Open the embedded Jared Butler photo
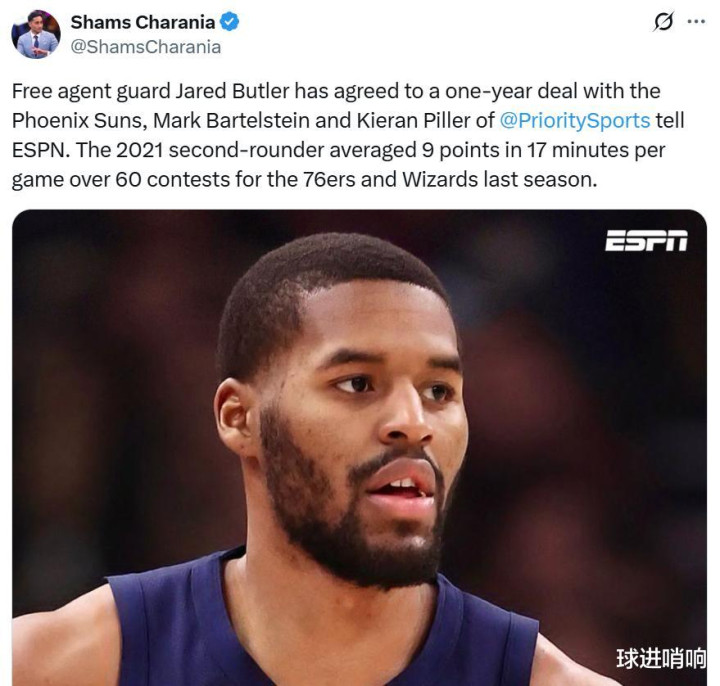The width and height of the screenshot is (720, 686). coord(360,448)
